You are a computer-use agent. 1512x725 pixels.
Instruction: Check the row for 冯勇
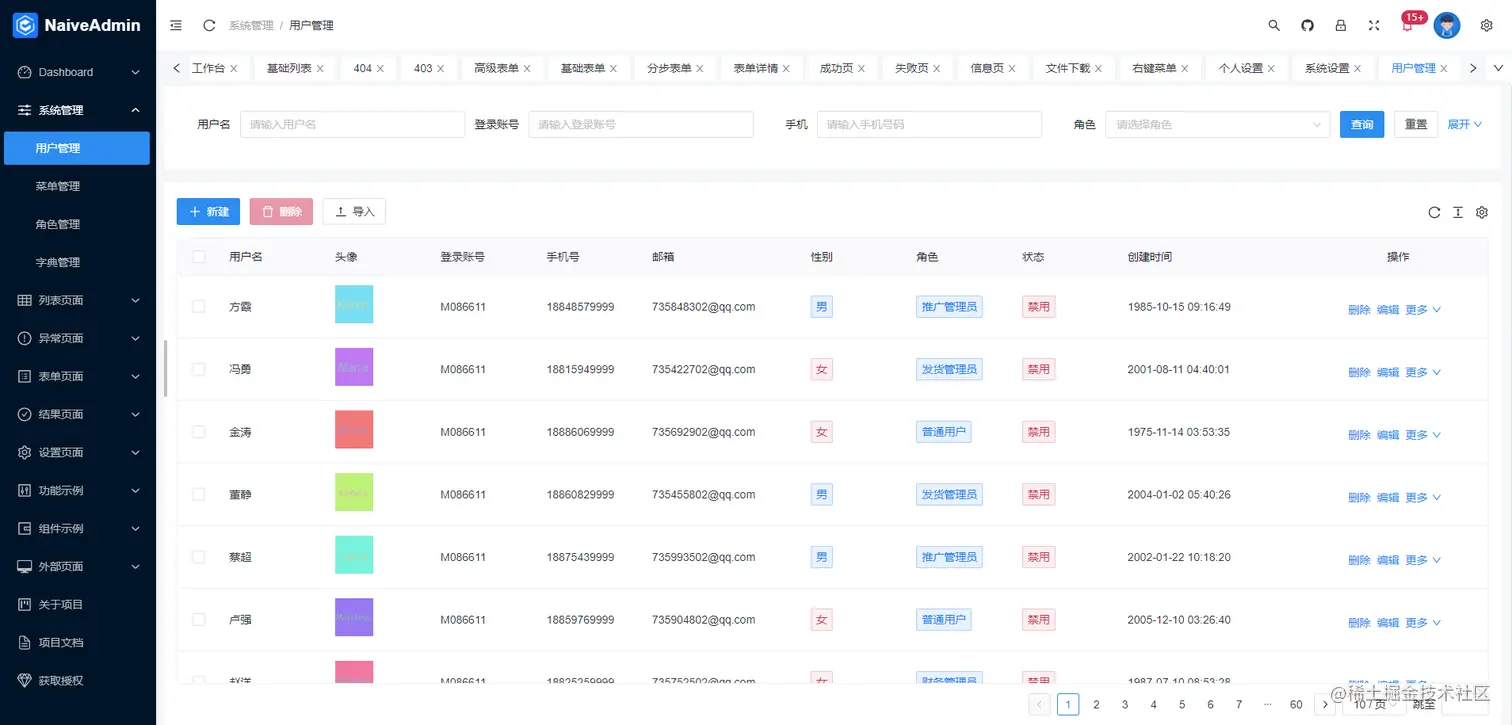(198, 369)
